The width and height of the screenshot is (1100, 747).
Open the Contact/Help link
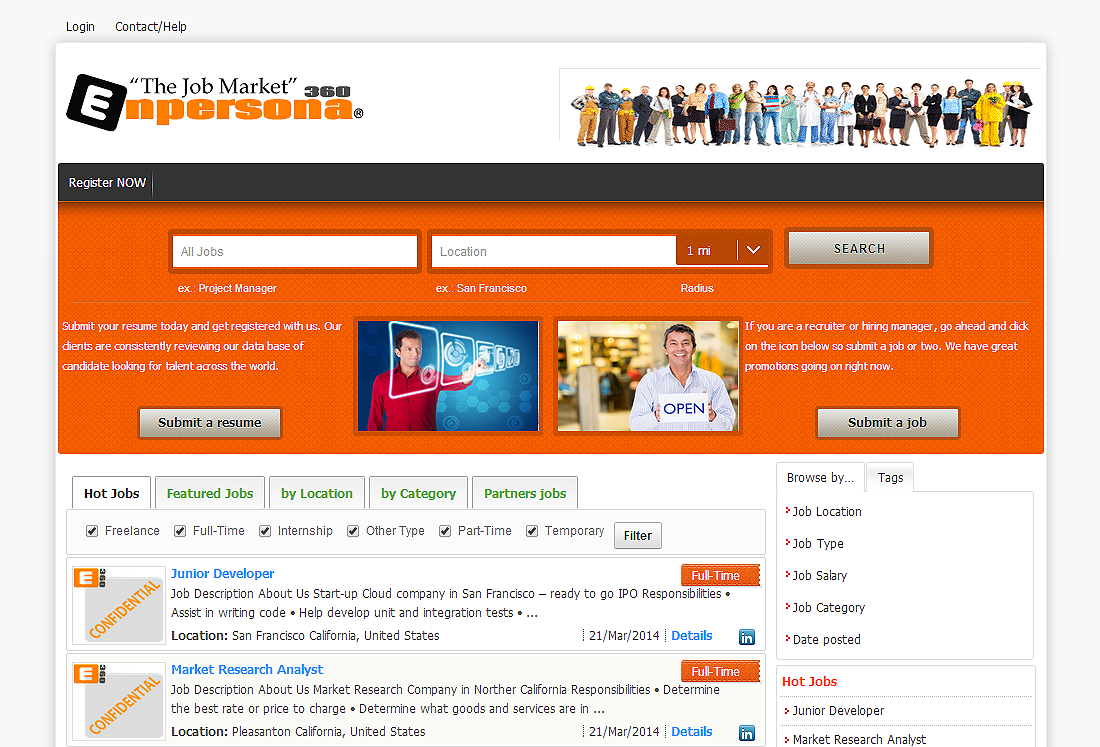click(x=151, y=27)
